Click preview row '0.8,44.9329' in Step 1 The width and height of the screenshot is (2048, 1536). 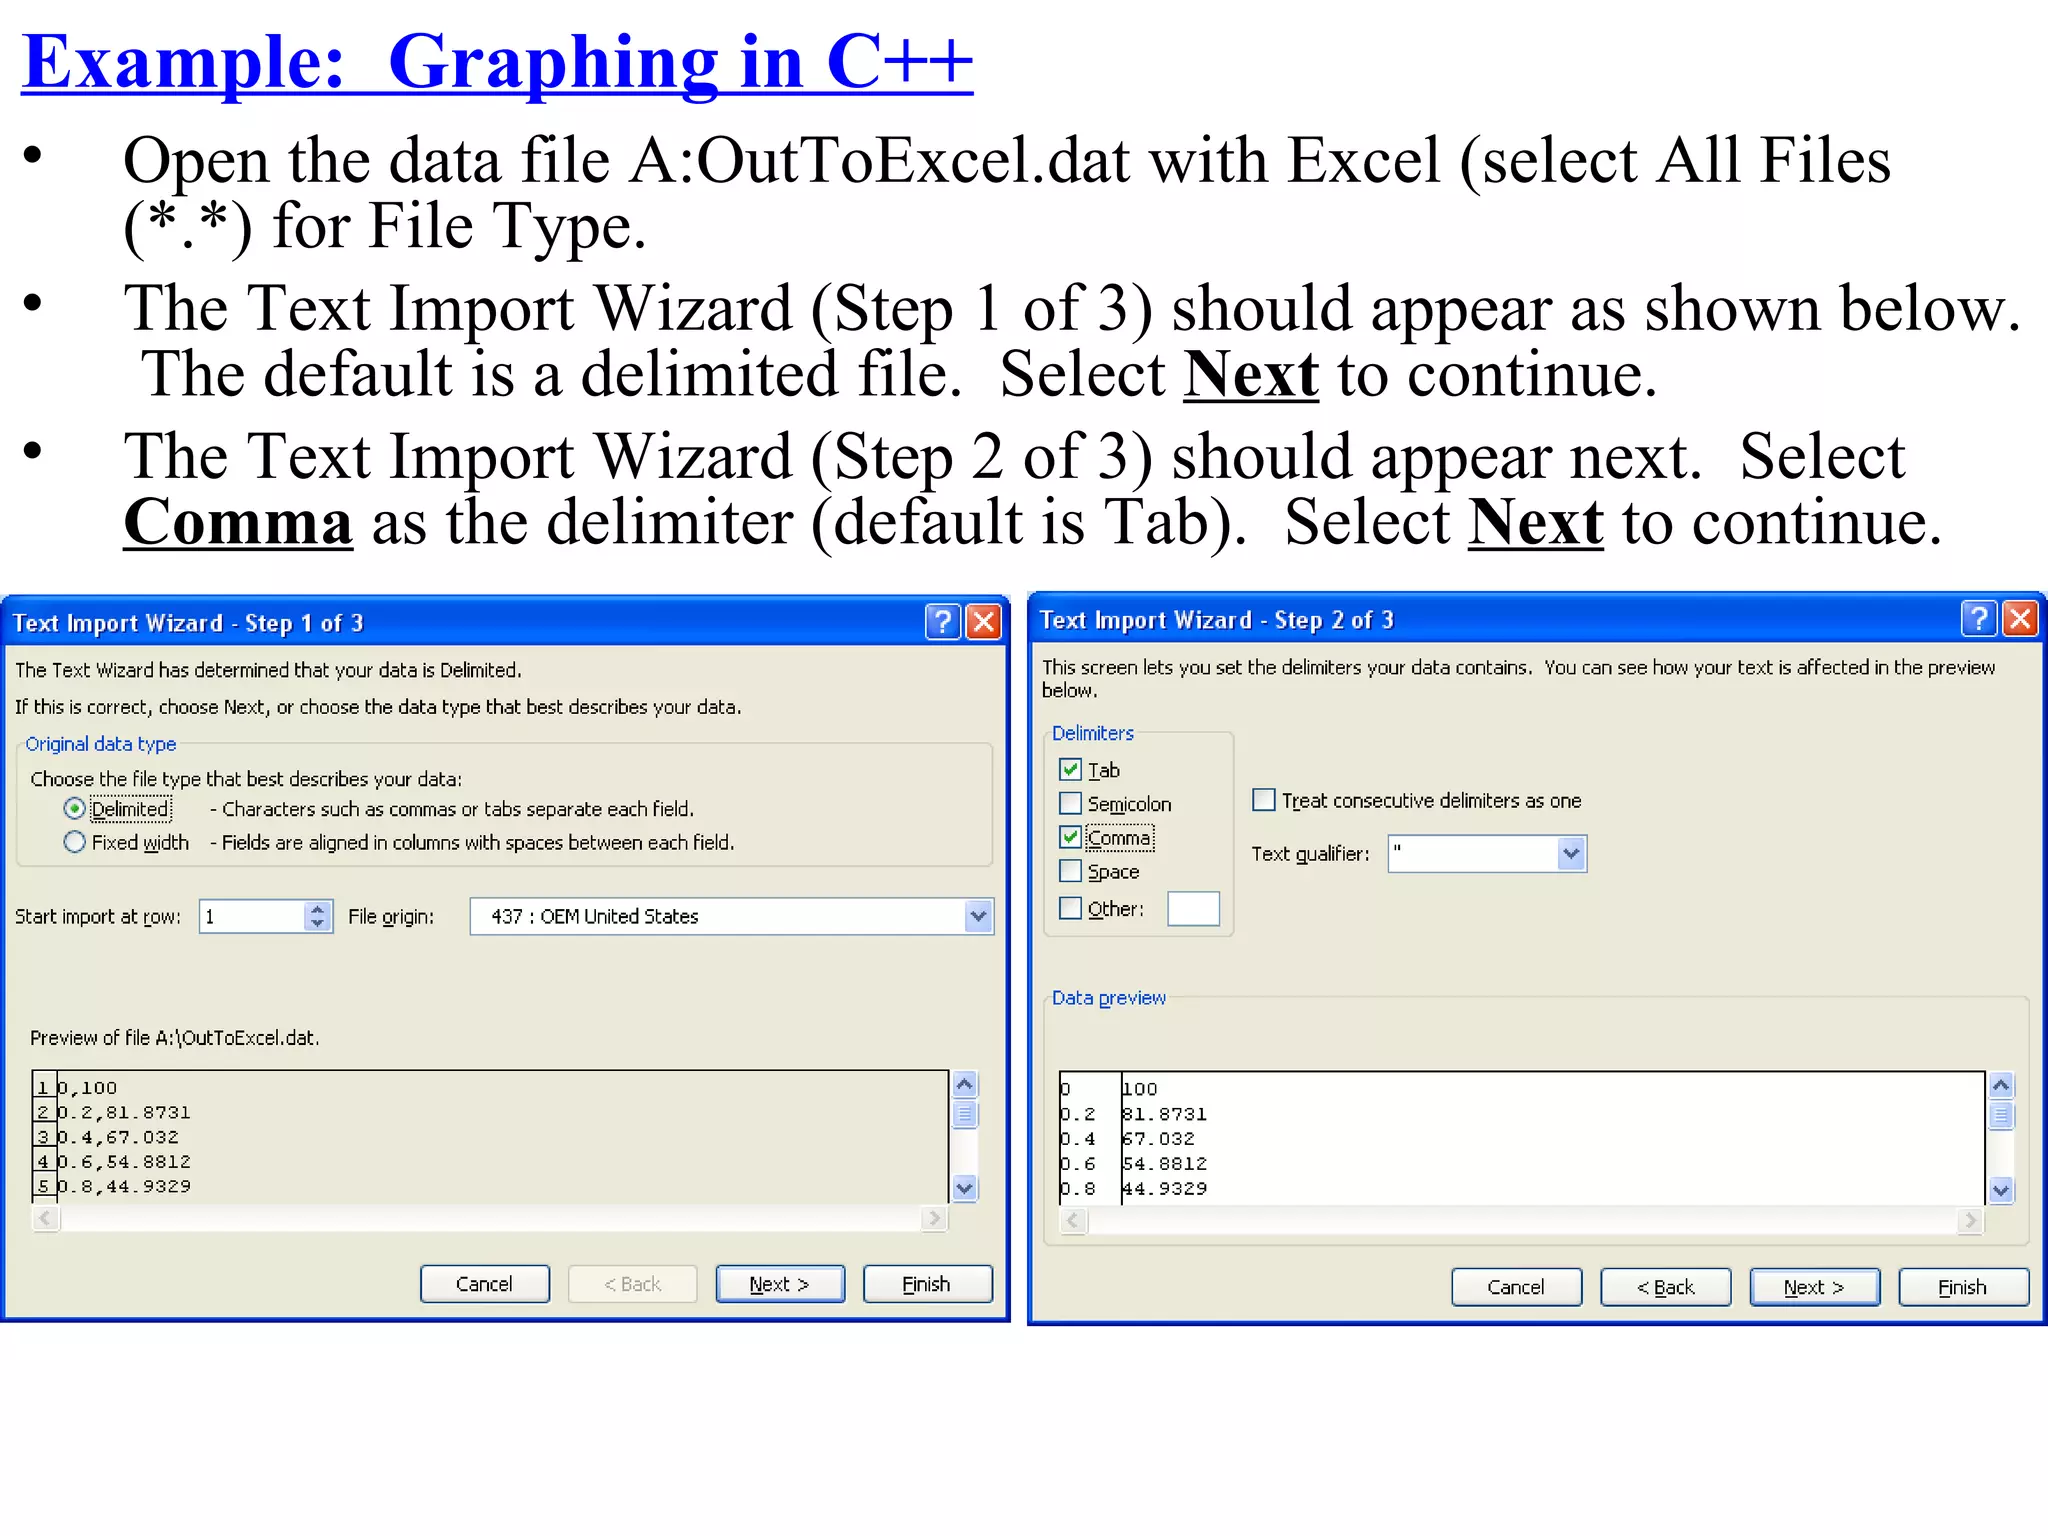pyautogui.click(x=124, y=1186)
